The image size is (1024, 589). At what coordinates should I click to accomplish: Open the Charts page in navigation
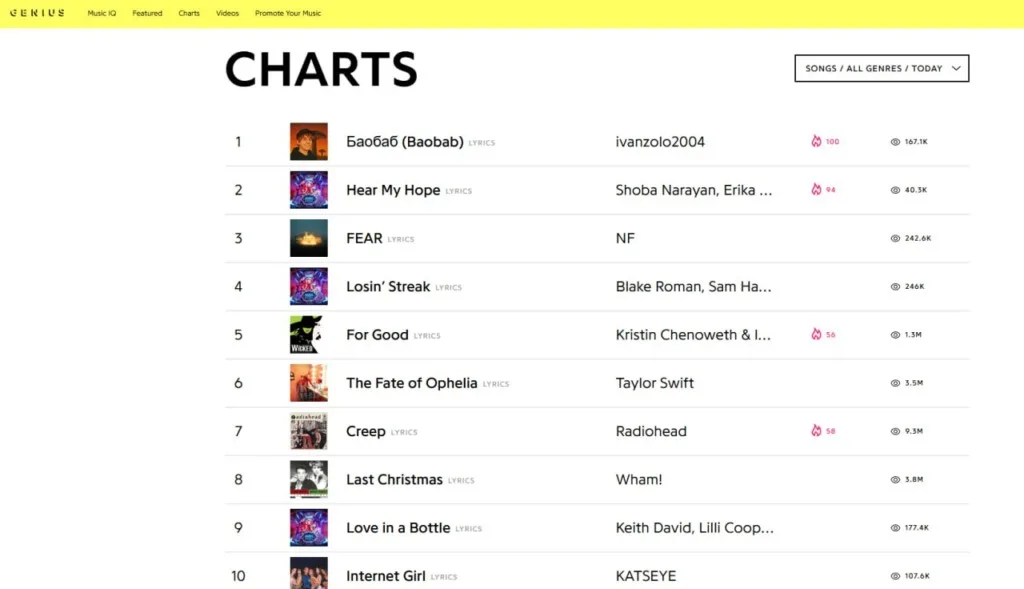tap(189, 14)
